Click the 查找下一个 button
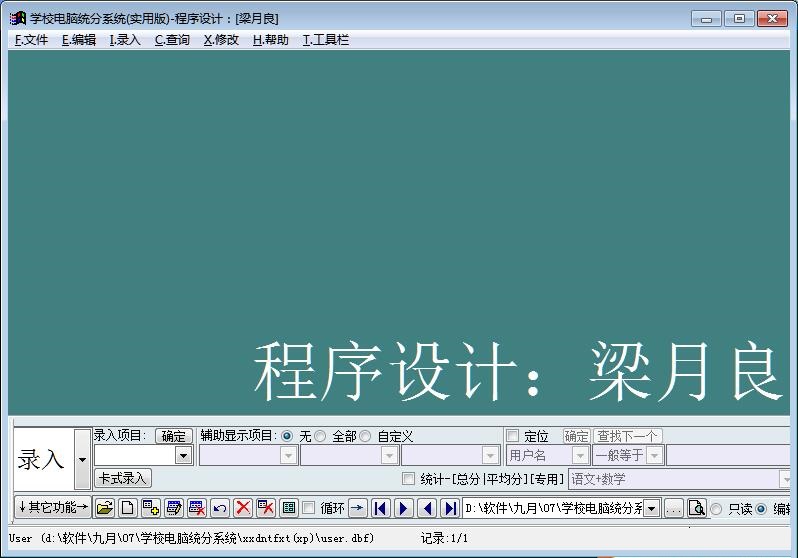Viewport: 798px width, 558px height. 628,436
